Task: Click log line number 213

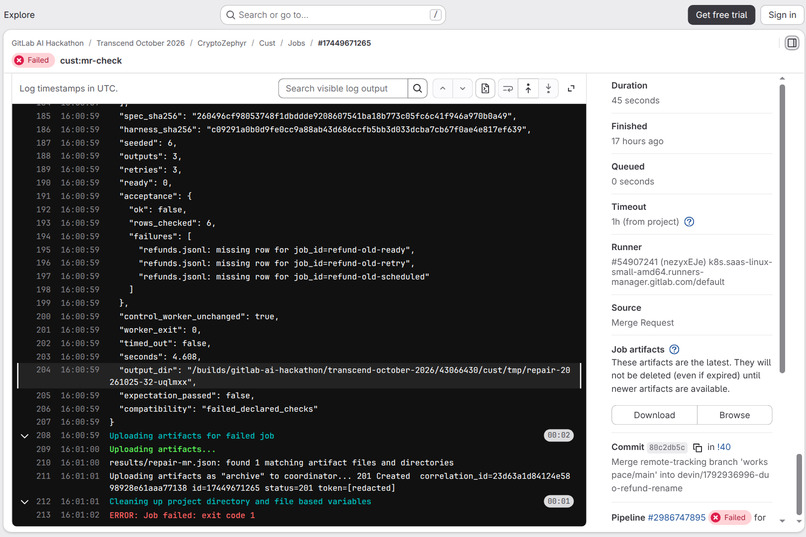Action: coord(43,515)
